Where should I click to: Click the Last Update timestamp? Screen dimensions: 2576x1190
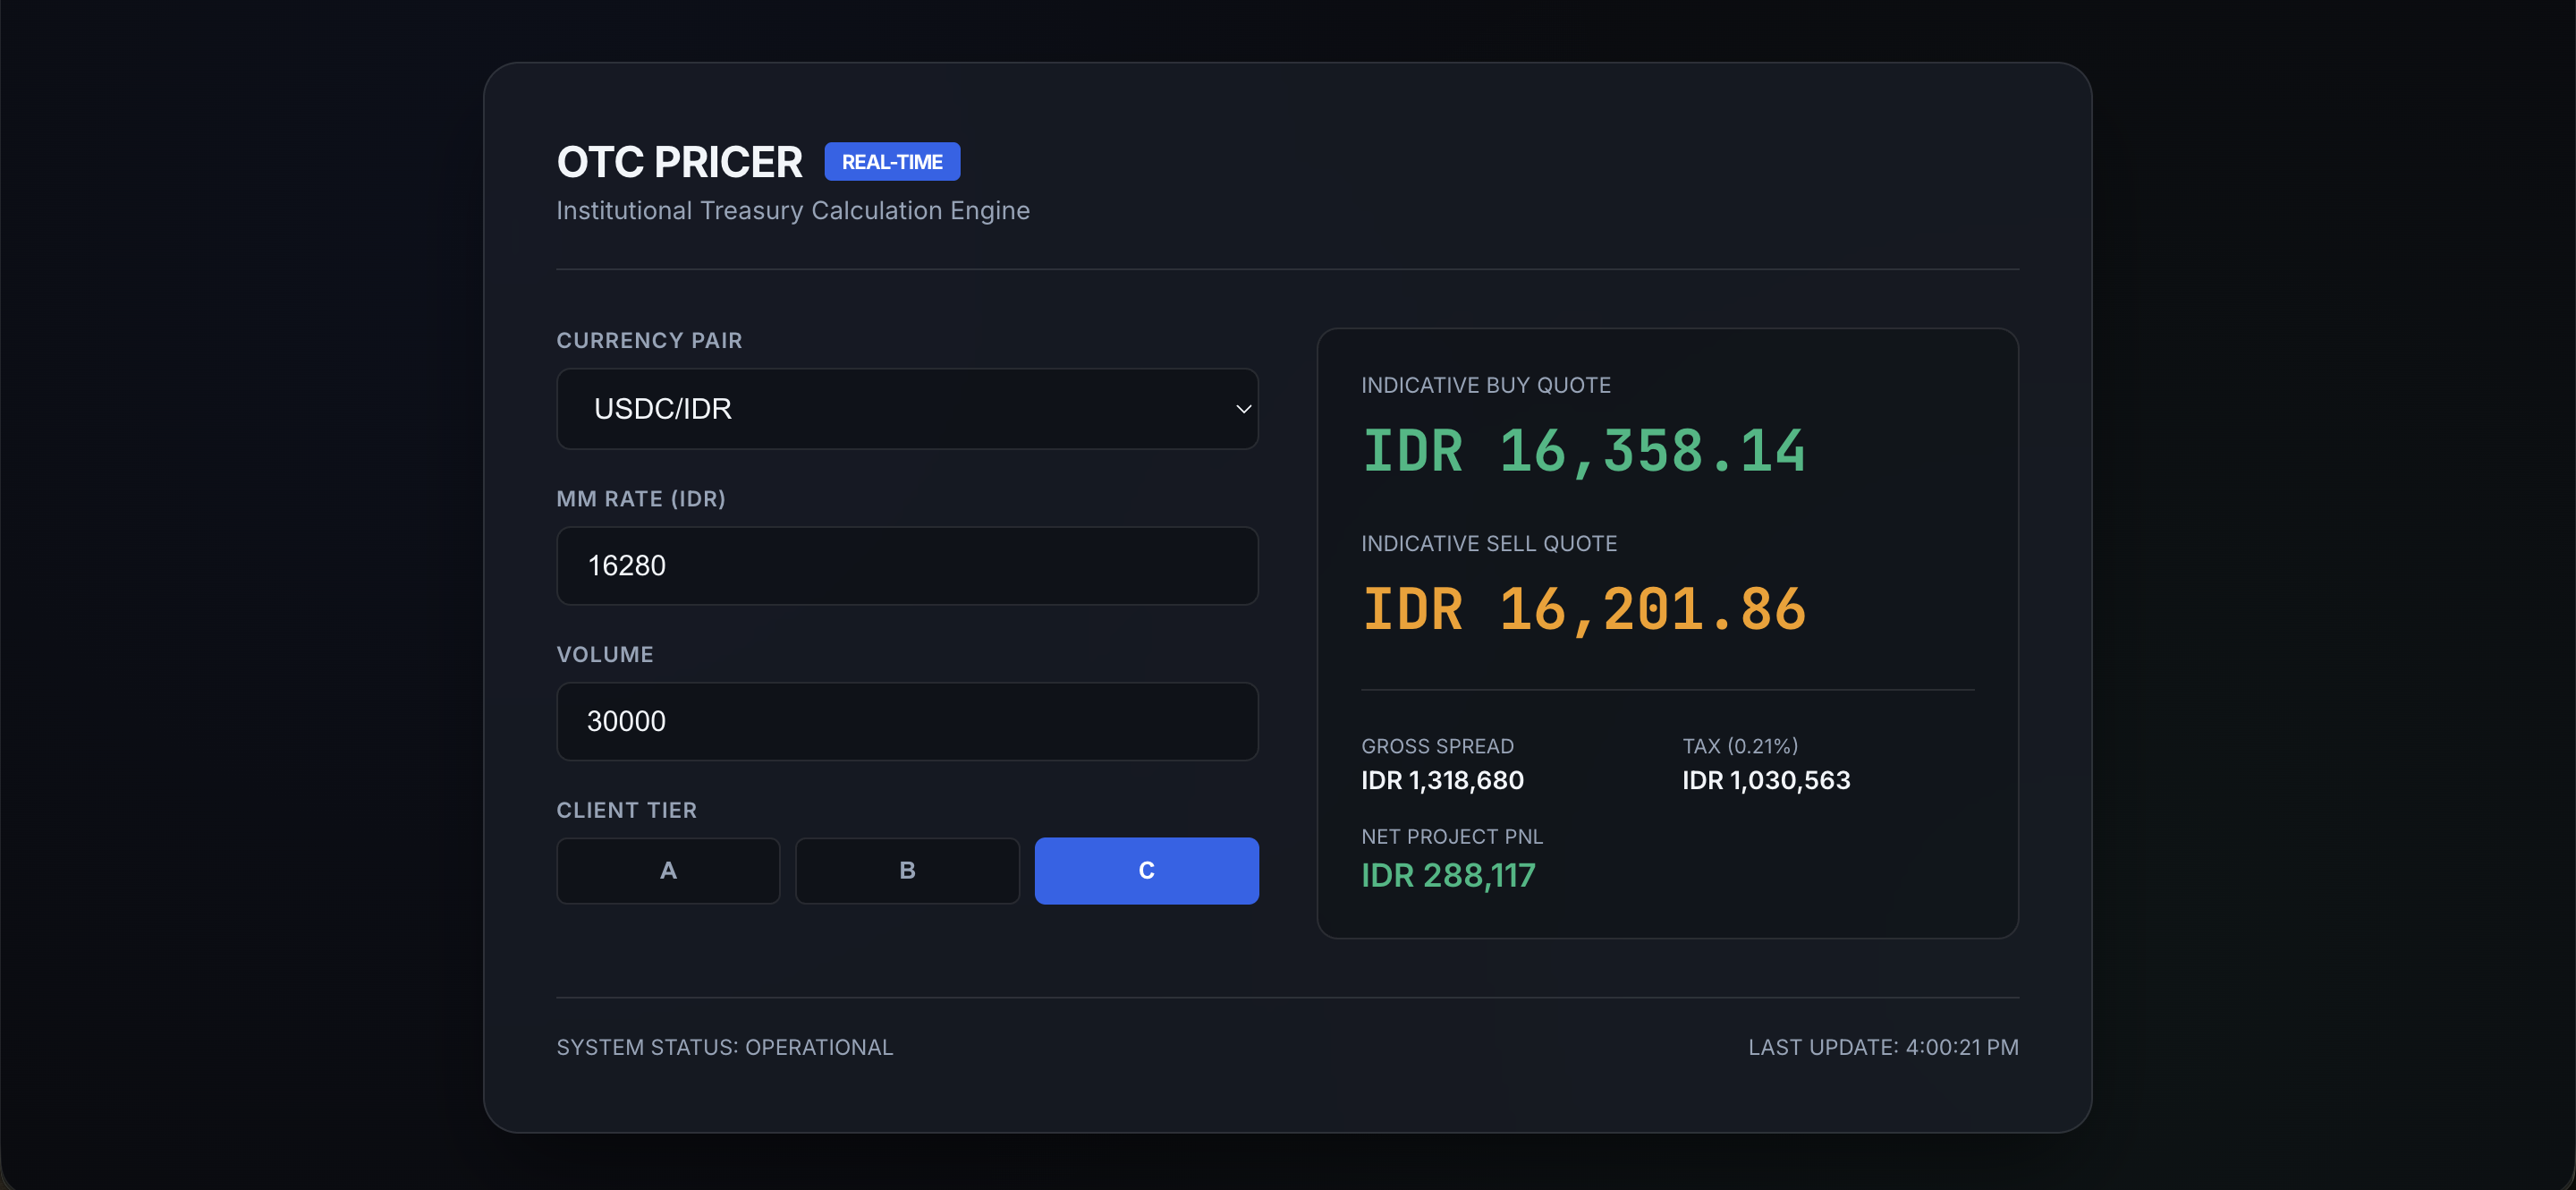tap(1884, 1046)
